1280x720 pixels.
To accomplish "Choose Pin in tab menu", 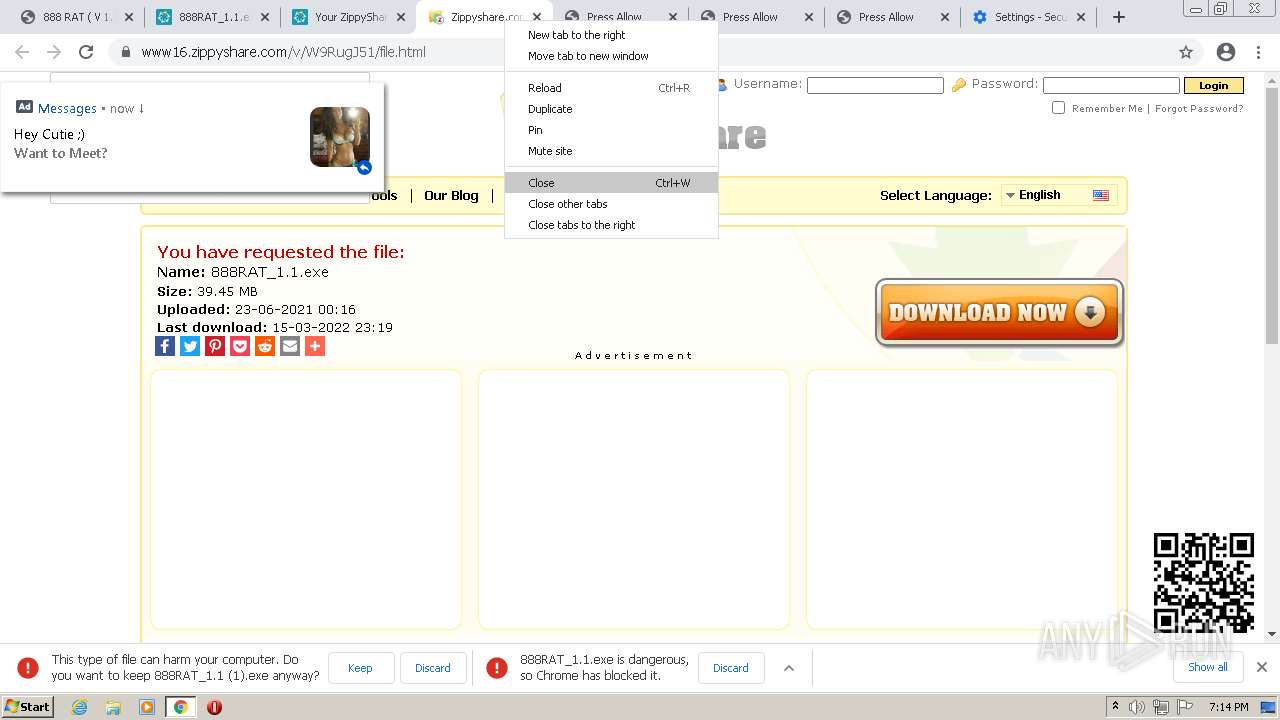I will point(611,130).
